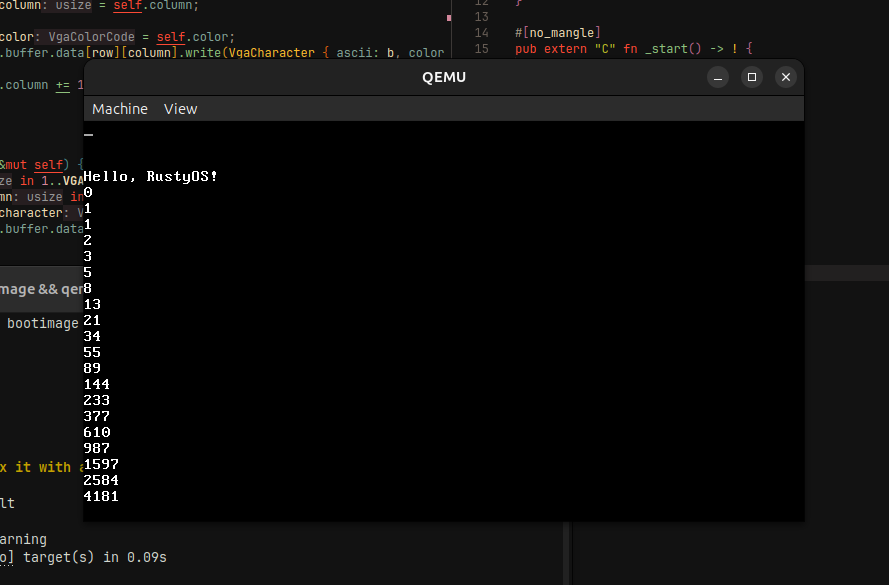The image size is (889, 585).
Task: Click the number 987 in QEMU output
Action: [x=96, y=448]
